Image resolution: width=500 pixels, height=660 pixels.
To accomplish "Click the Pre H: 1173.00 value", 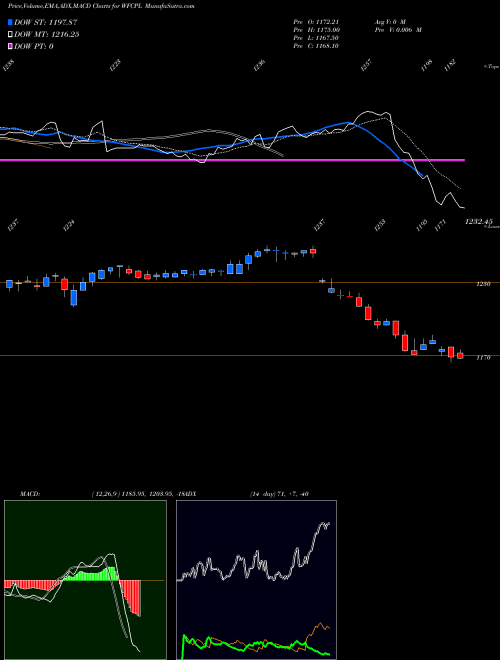I will [x=316, y=30].
